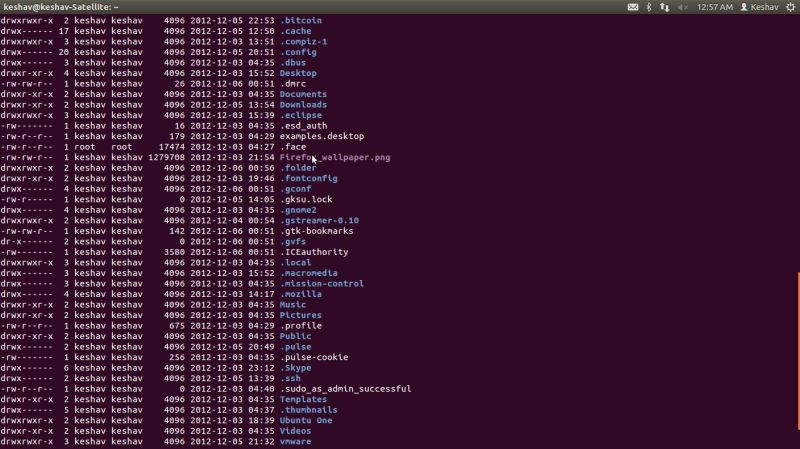Click the .sudo_as_admin_successful file name

point(345,389)
